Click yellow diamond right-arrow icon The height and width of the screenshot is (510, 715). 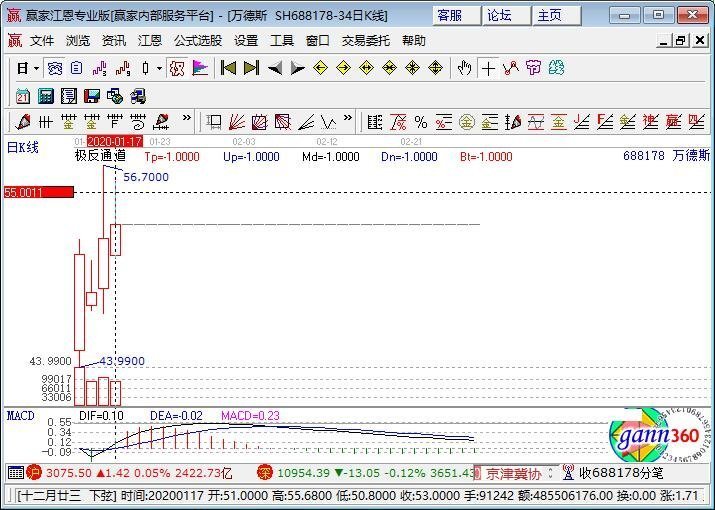click(x=343, y=68)
